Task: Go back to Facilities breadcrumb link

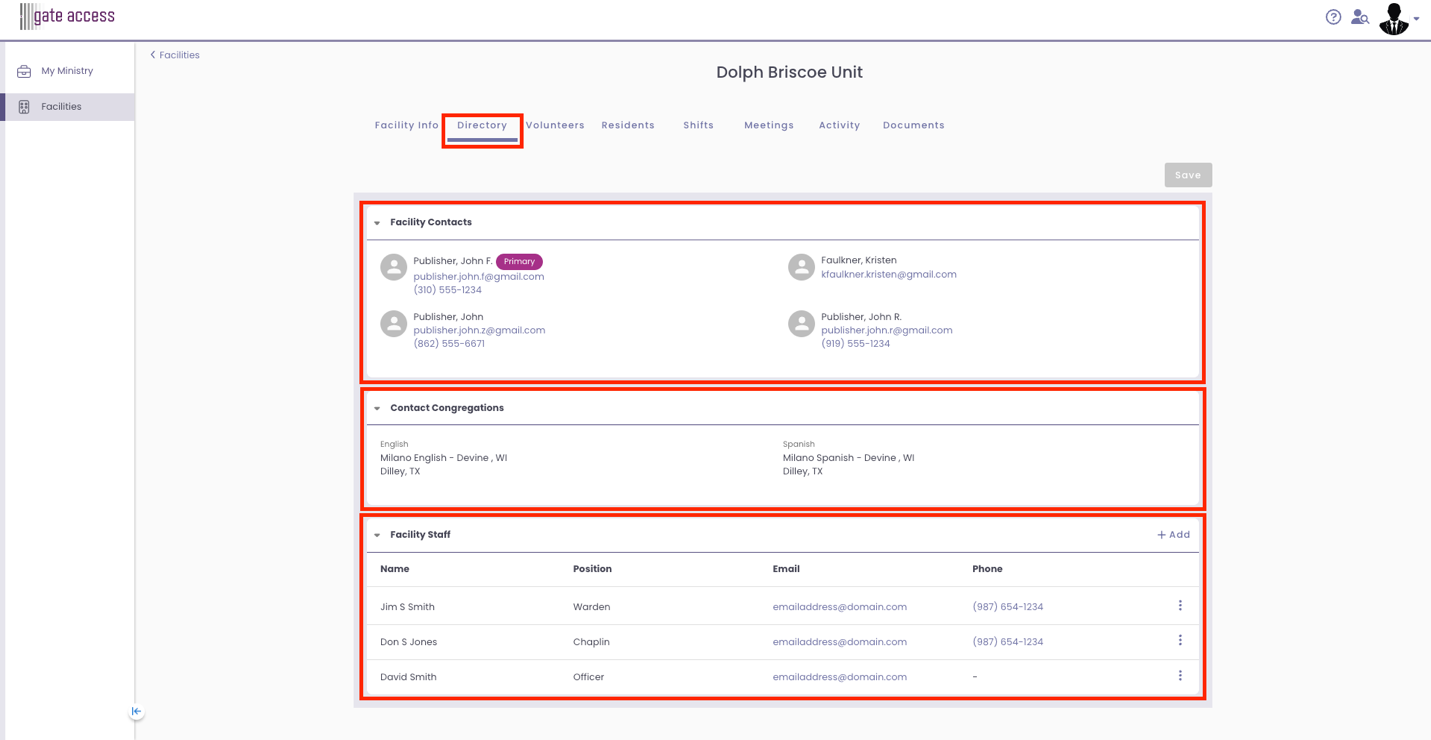Action: 175,55
